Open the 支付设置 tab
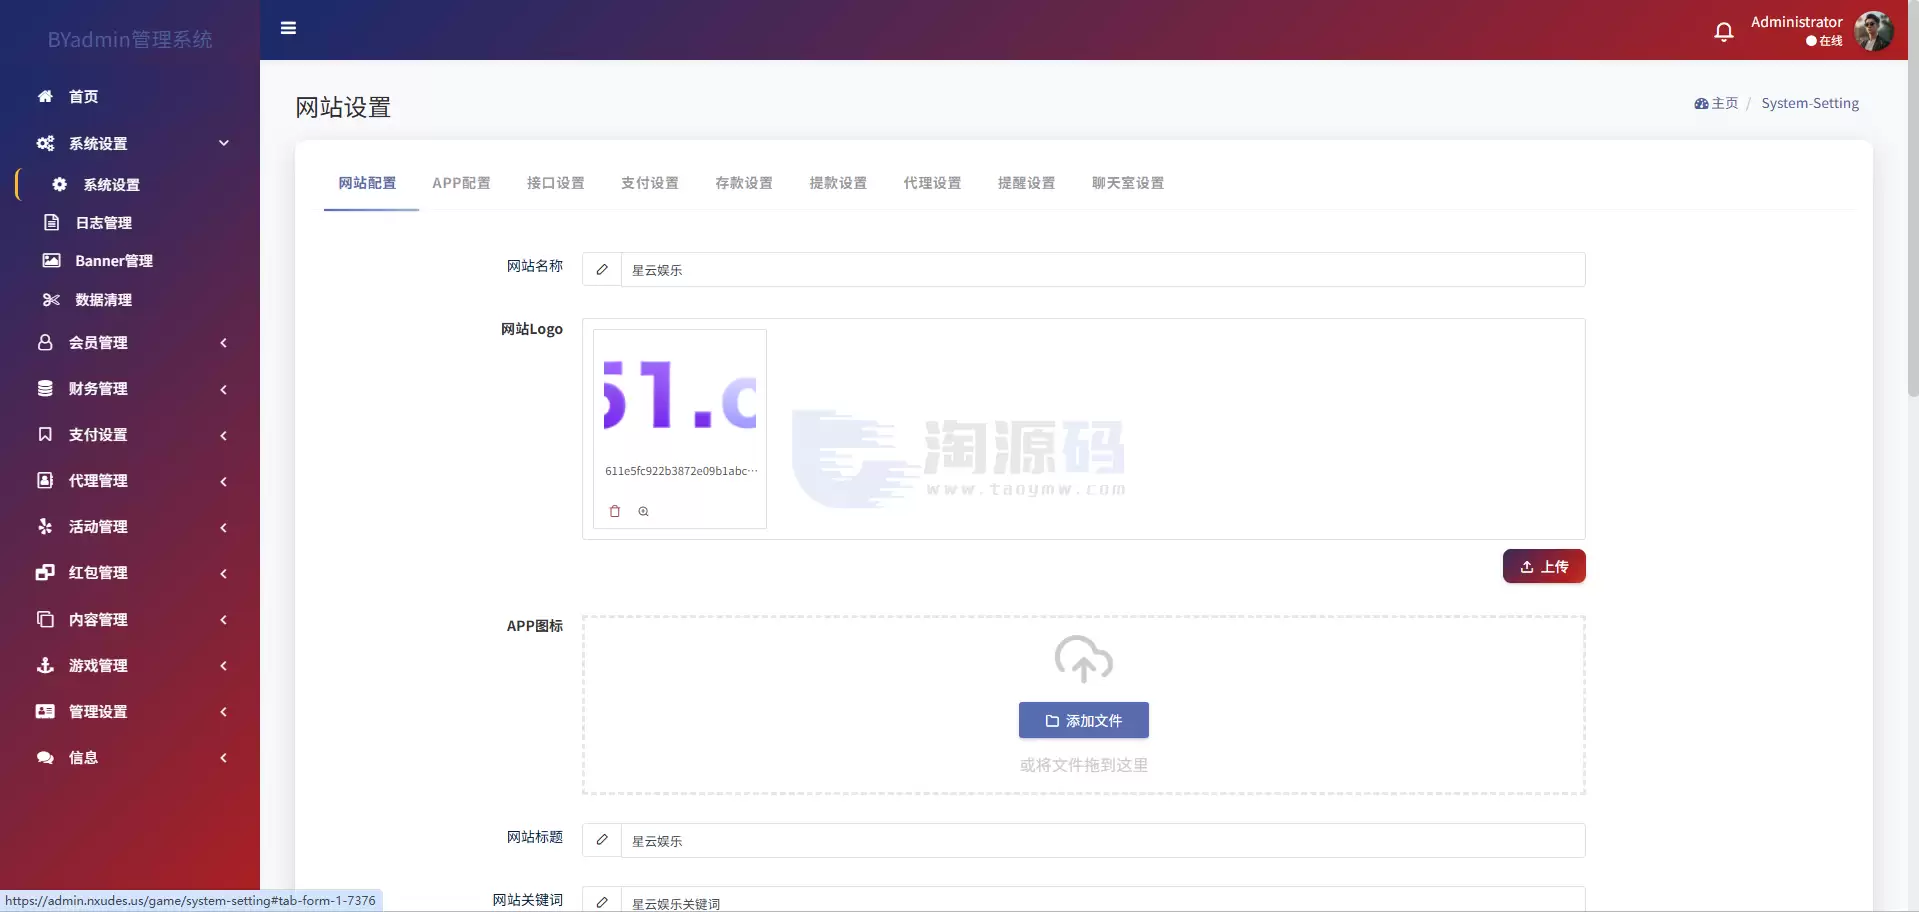The height and width of the screenshot is (912, 1919). click(649, 183)
